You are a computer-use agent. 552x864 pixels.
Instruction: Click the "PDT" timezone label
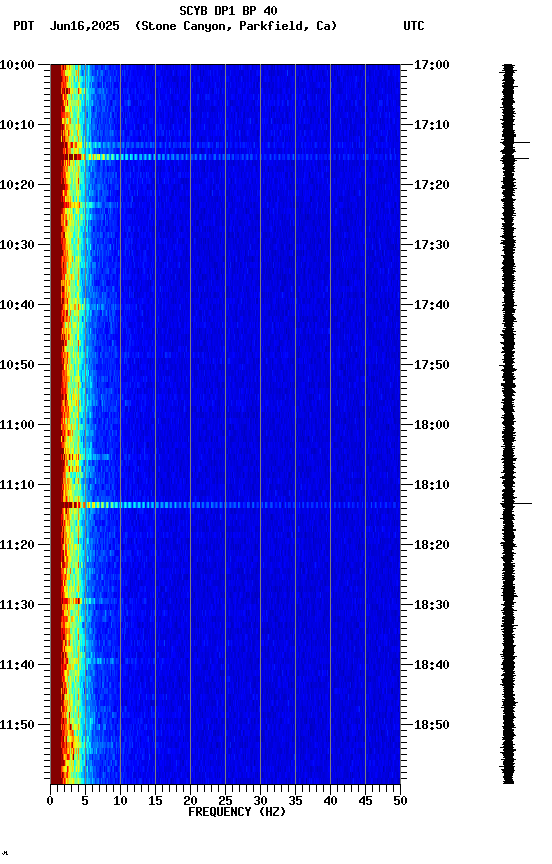[x=24, y=26]
